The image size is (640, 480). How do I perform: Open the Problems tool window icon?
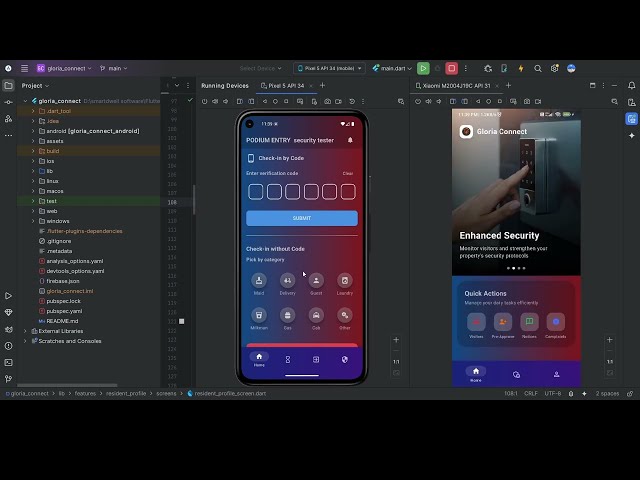(8, 346)
